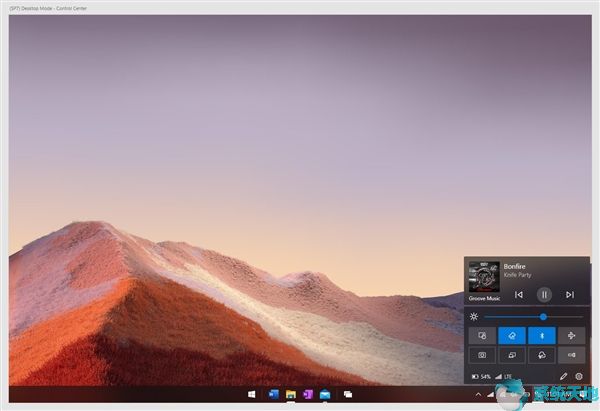This screenshot has height=411, width=600.
Task: Toggle the last quick action in second row
Action: 571,355
